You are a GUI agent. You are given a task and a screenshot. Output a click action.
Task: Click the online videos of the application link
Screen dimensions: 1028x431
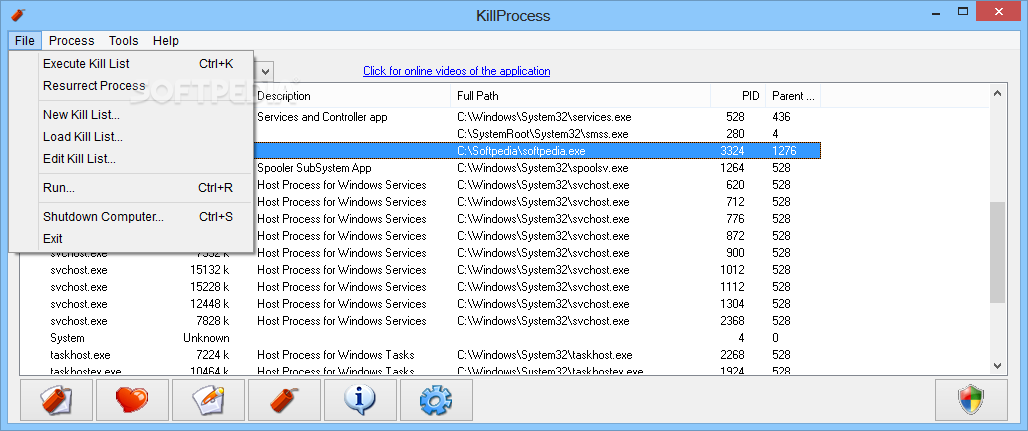[x=457, y=71]
